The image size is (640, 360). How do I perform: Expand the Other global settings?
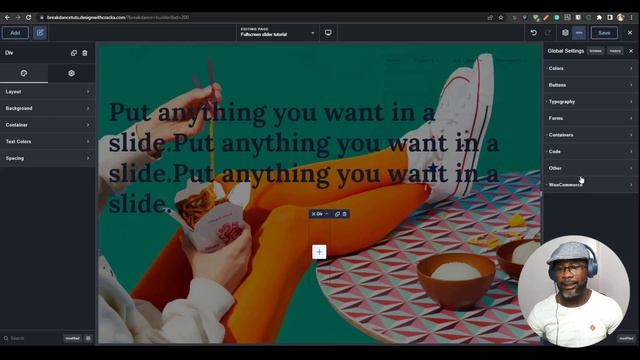pos(590,168)
